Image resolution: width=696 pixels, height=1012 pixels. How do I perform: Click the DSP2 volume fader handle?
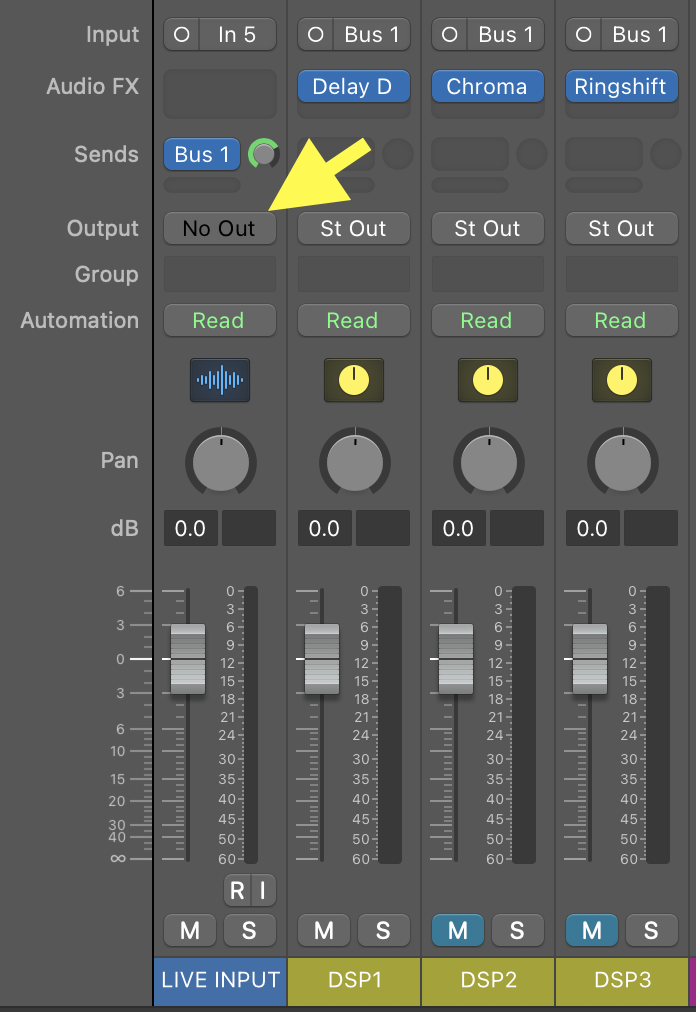[x=456, y=659]
